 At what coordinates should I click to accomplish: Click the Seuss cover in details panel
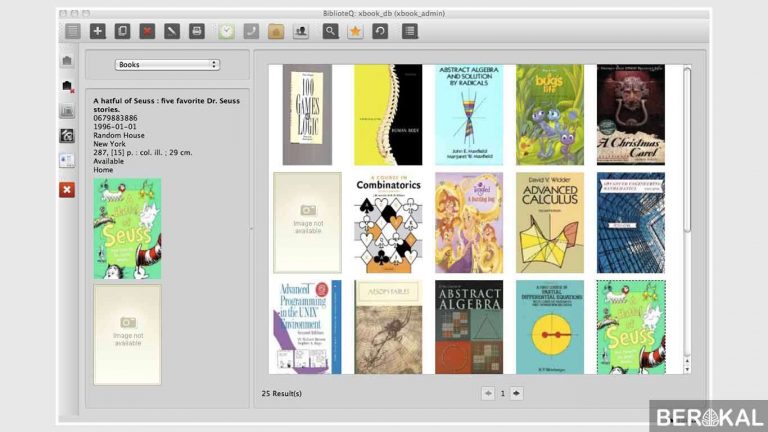tap(127, 229)
